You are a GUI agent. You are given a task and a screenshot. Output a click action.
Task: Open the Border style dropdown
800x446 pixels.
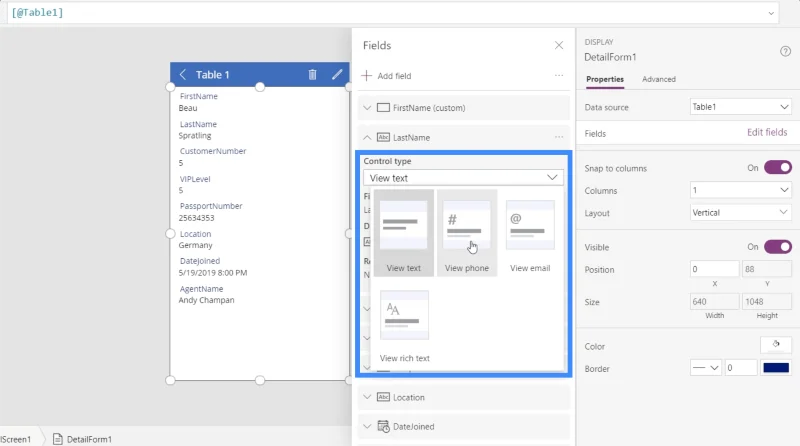coord(706,368)
